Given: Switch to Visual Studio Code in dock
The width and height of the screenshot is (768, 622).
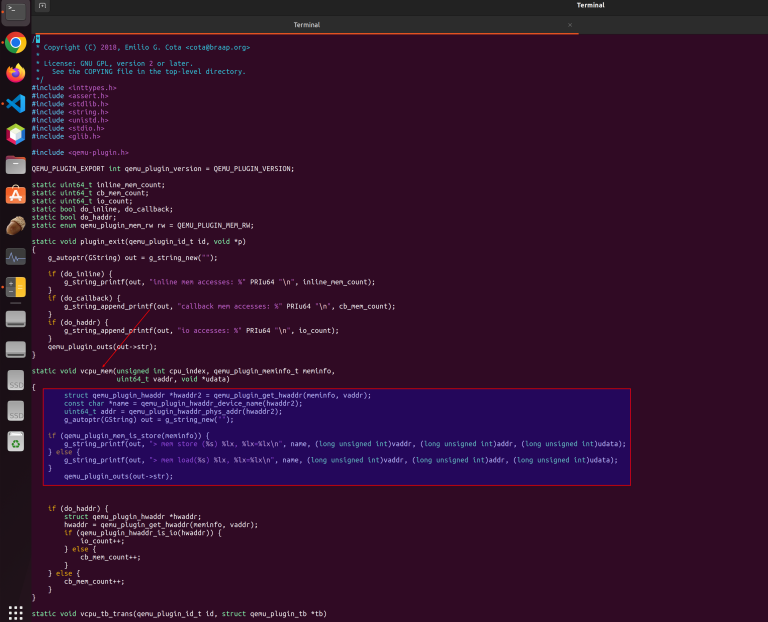Looking at the screenshot, I should [x=16, y=104].
